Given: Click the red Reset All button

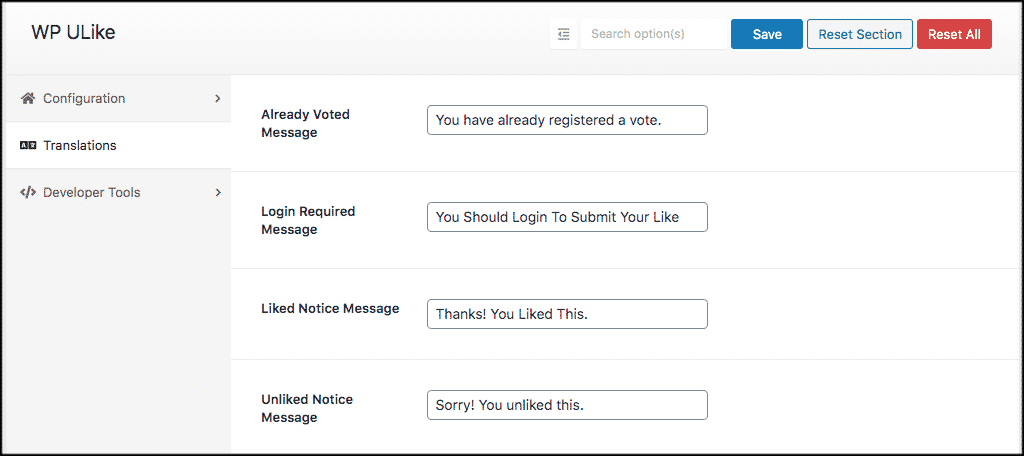Looking at the screenshot, I should click(x=954, y=34).
